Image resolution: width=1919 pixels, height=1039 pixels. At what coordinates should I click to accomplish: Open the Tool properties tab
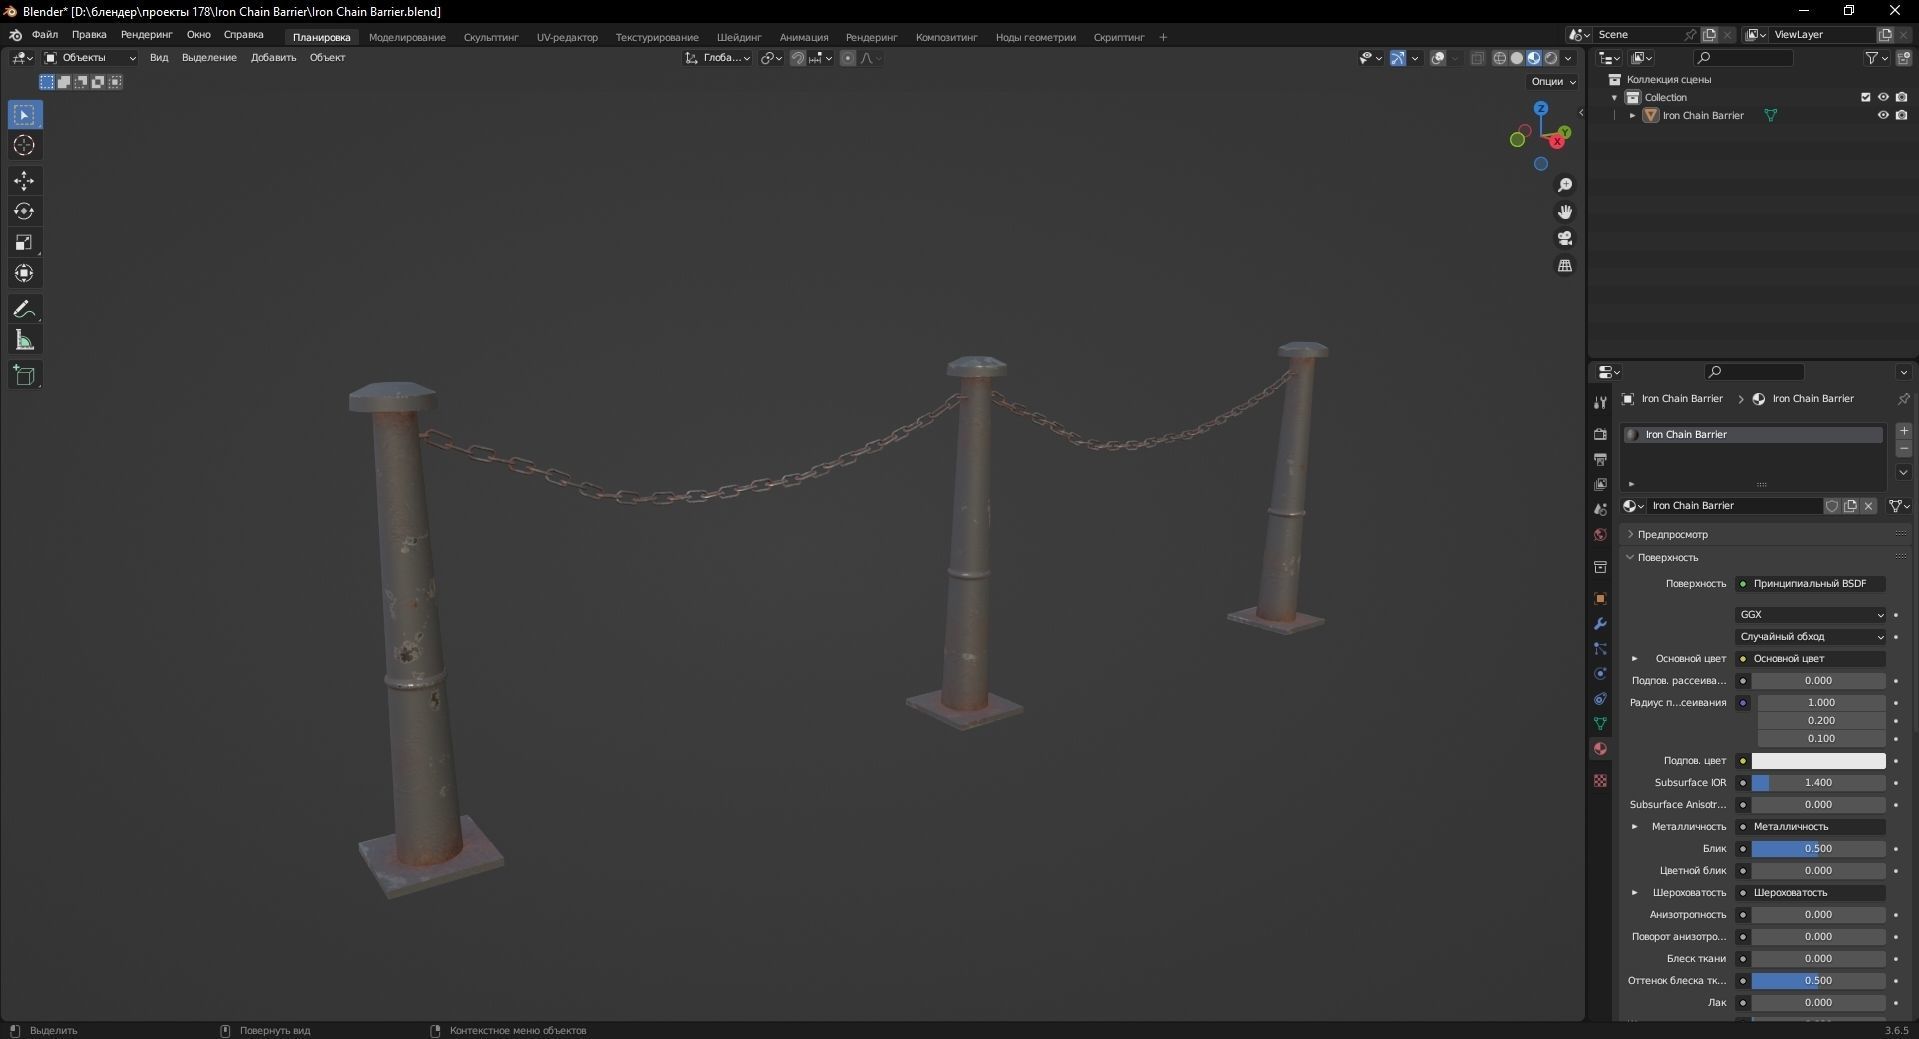point(1600,402)
